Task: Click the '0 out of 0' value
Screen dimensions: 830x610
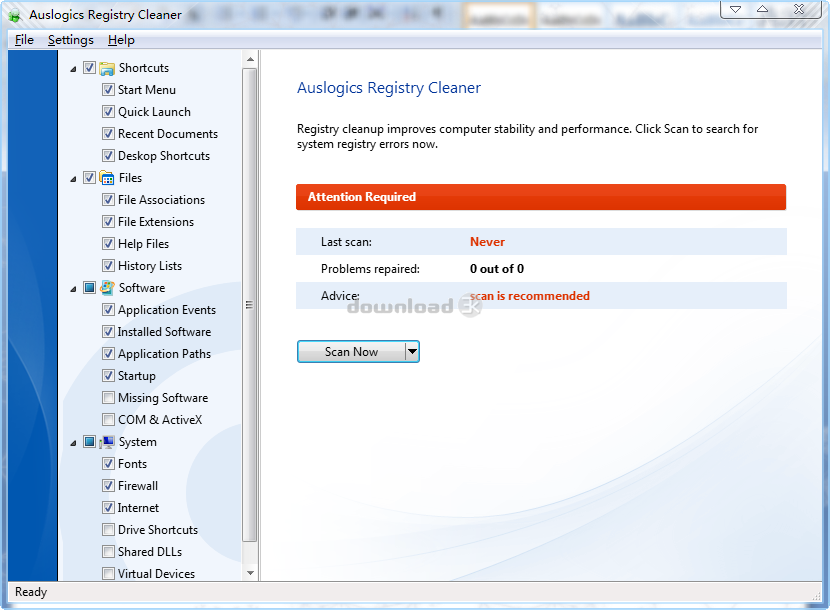Action: (x=497, y=269)
